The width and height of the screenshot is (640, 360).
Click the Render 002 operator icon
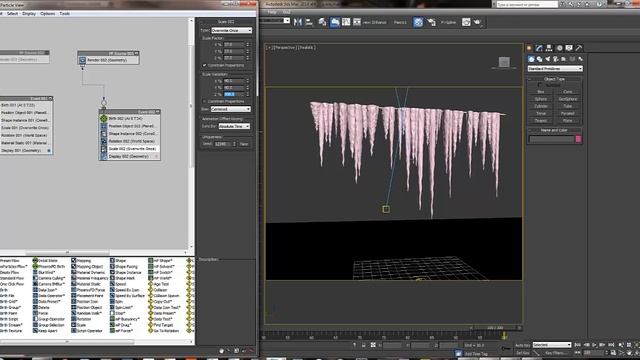[82, 60]
